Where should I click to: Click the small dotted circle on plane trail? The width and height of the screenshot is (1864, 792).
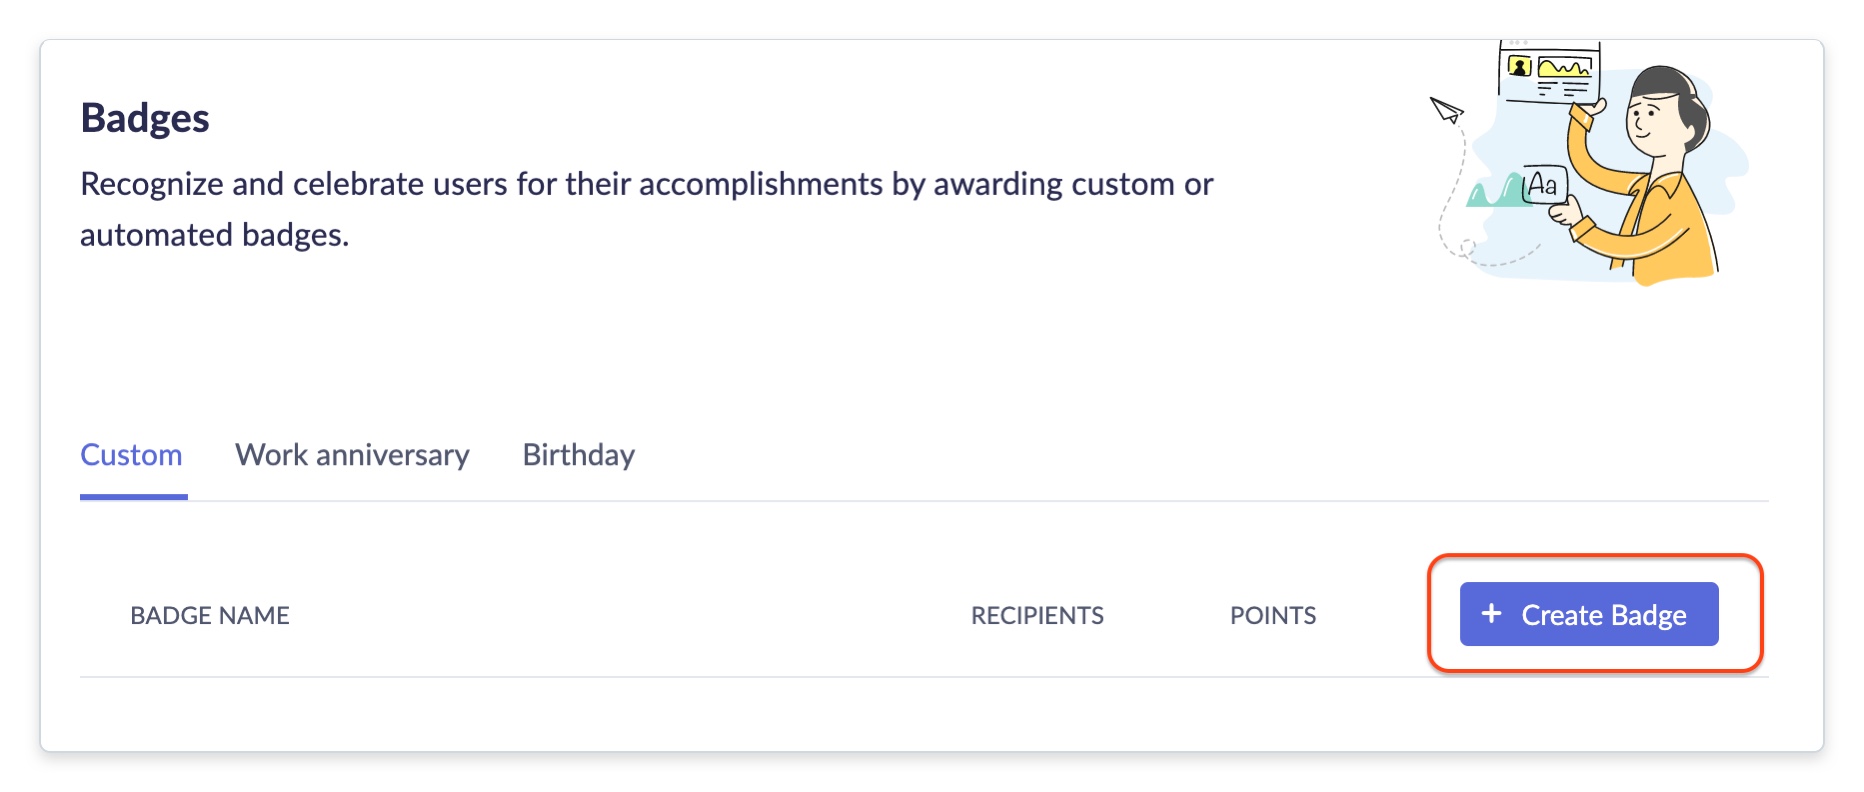tap(1467, 247)
